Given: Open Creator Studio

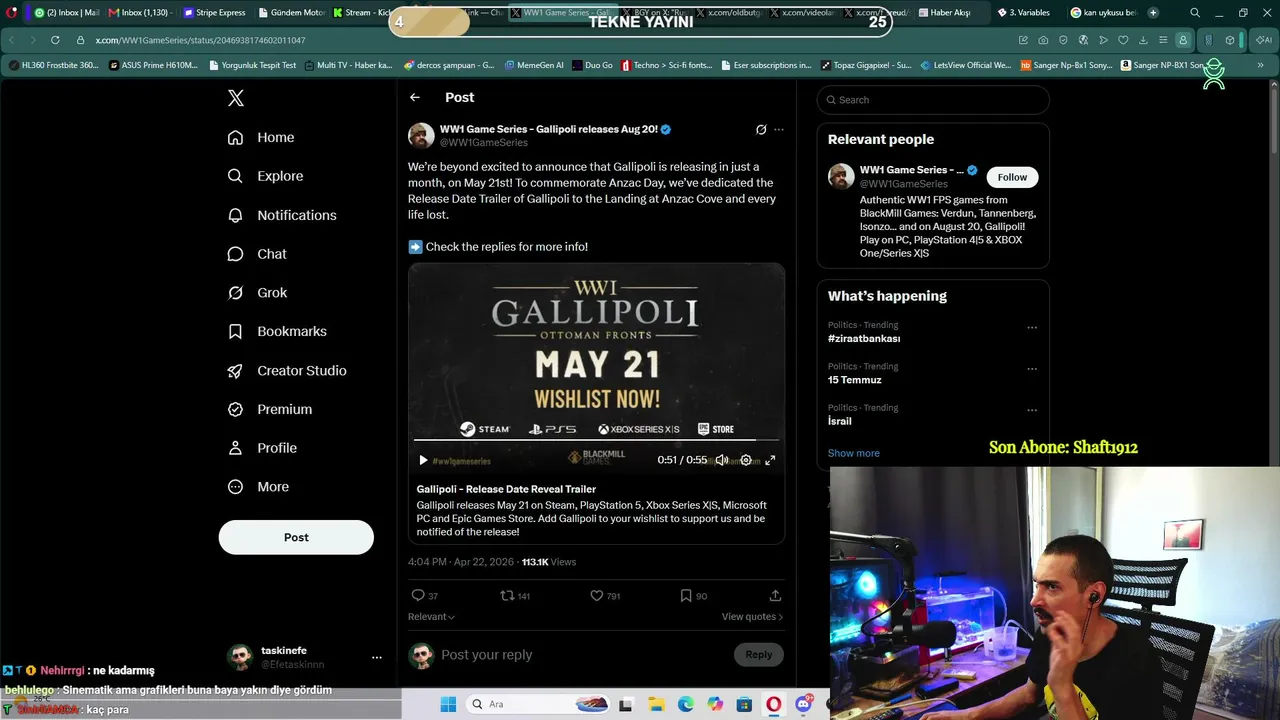Looking at the screenshot, I should [x=287, y=370].
